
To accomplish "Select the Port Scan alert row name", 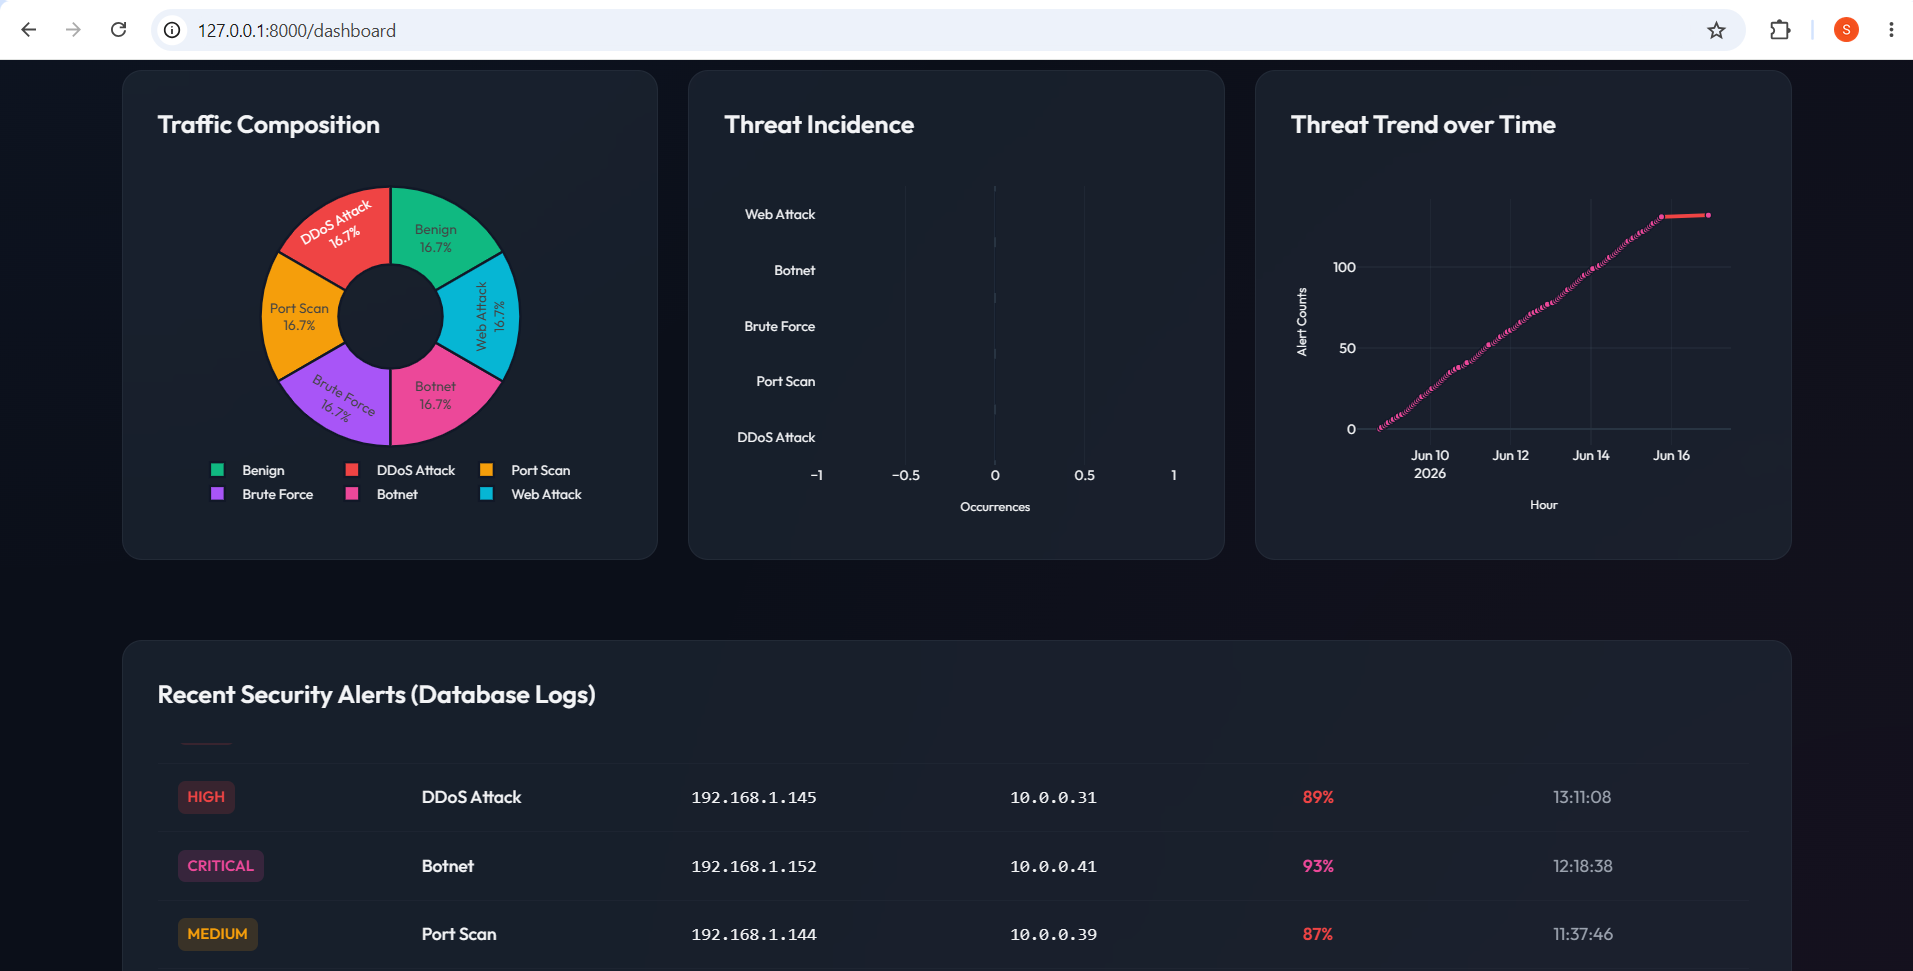I will point(459,934).
